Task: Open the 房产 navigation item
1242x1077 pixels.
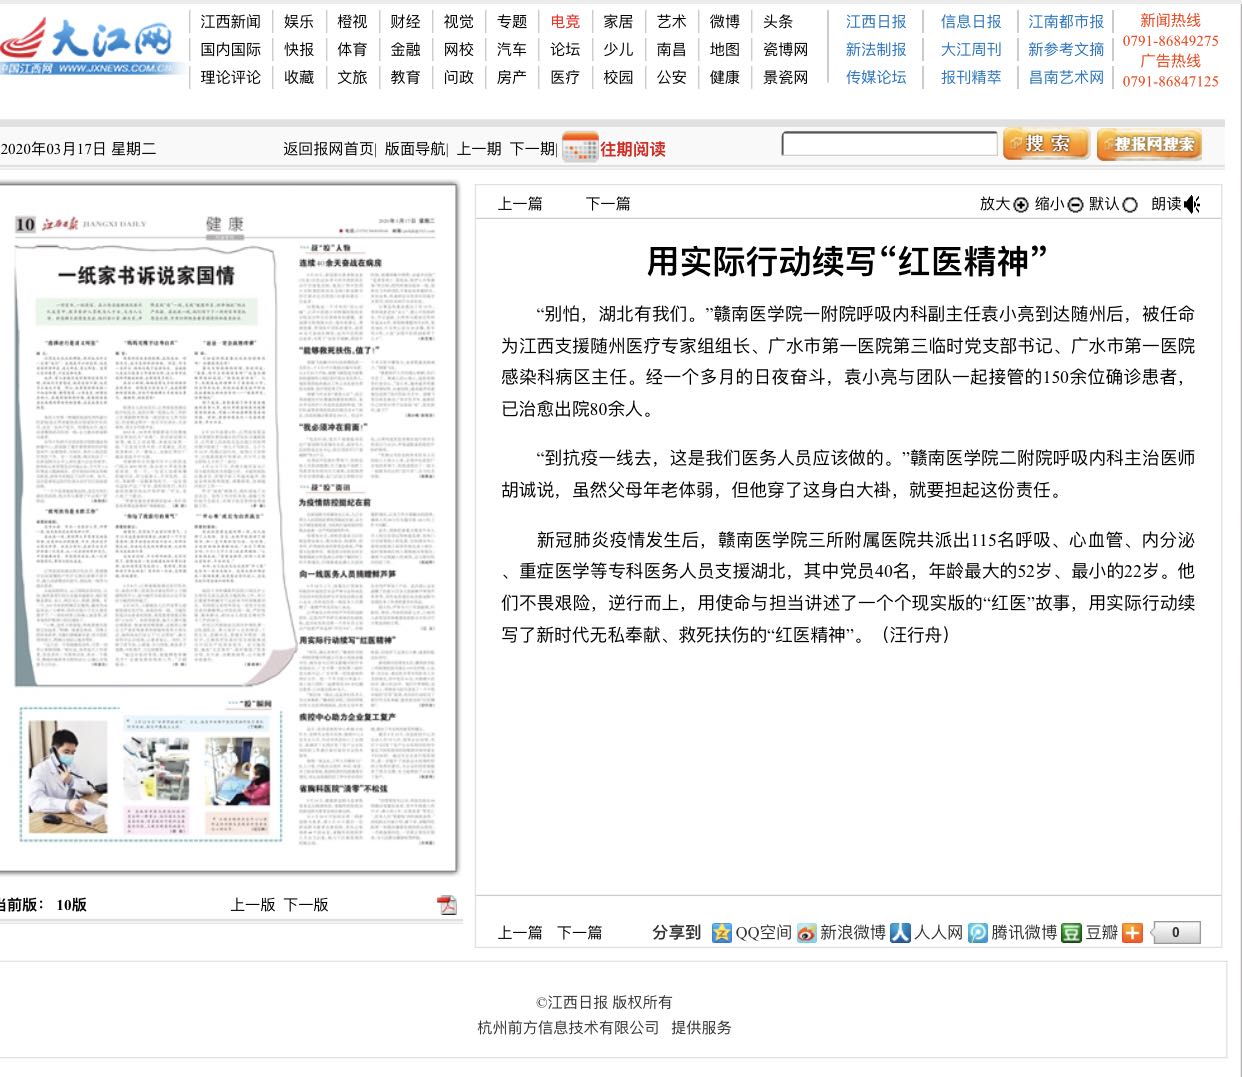Action: pos(512,77)
